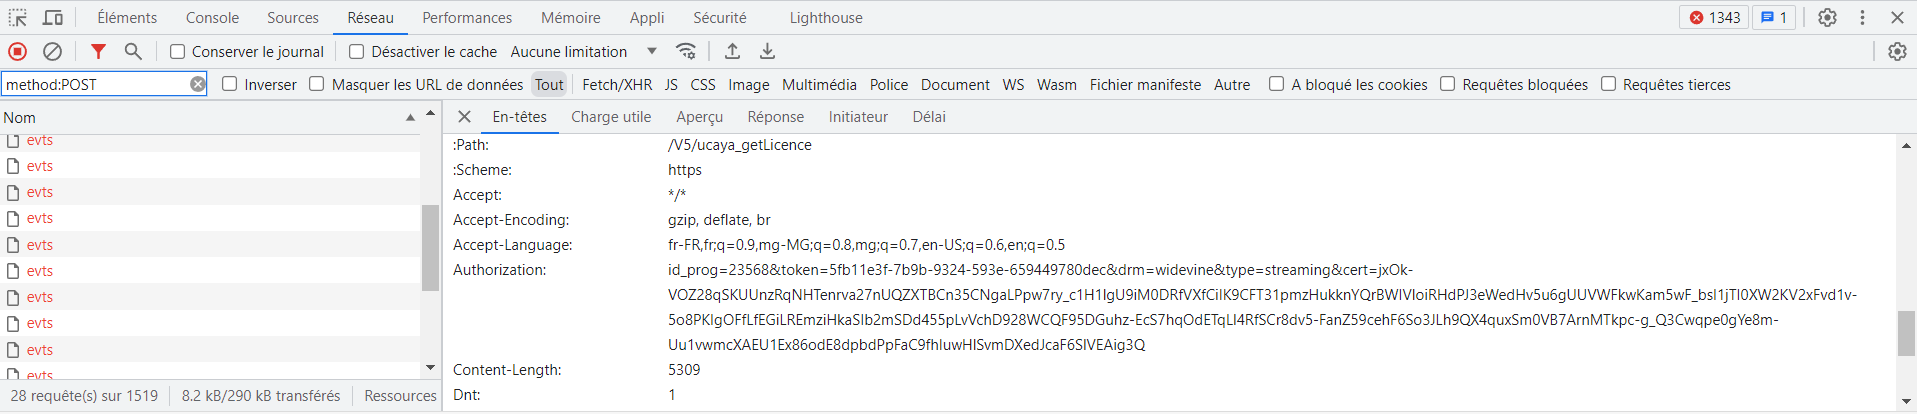Open the DevTools three-dot menu
1920x414 pixels.
point(1862,17)
